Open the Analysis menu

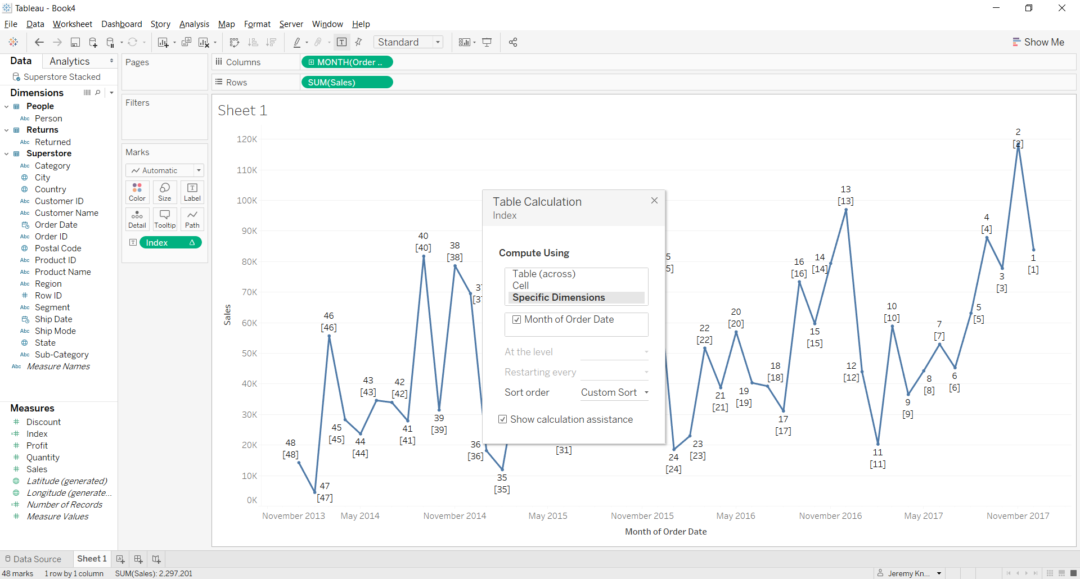193,23
